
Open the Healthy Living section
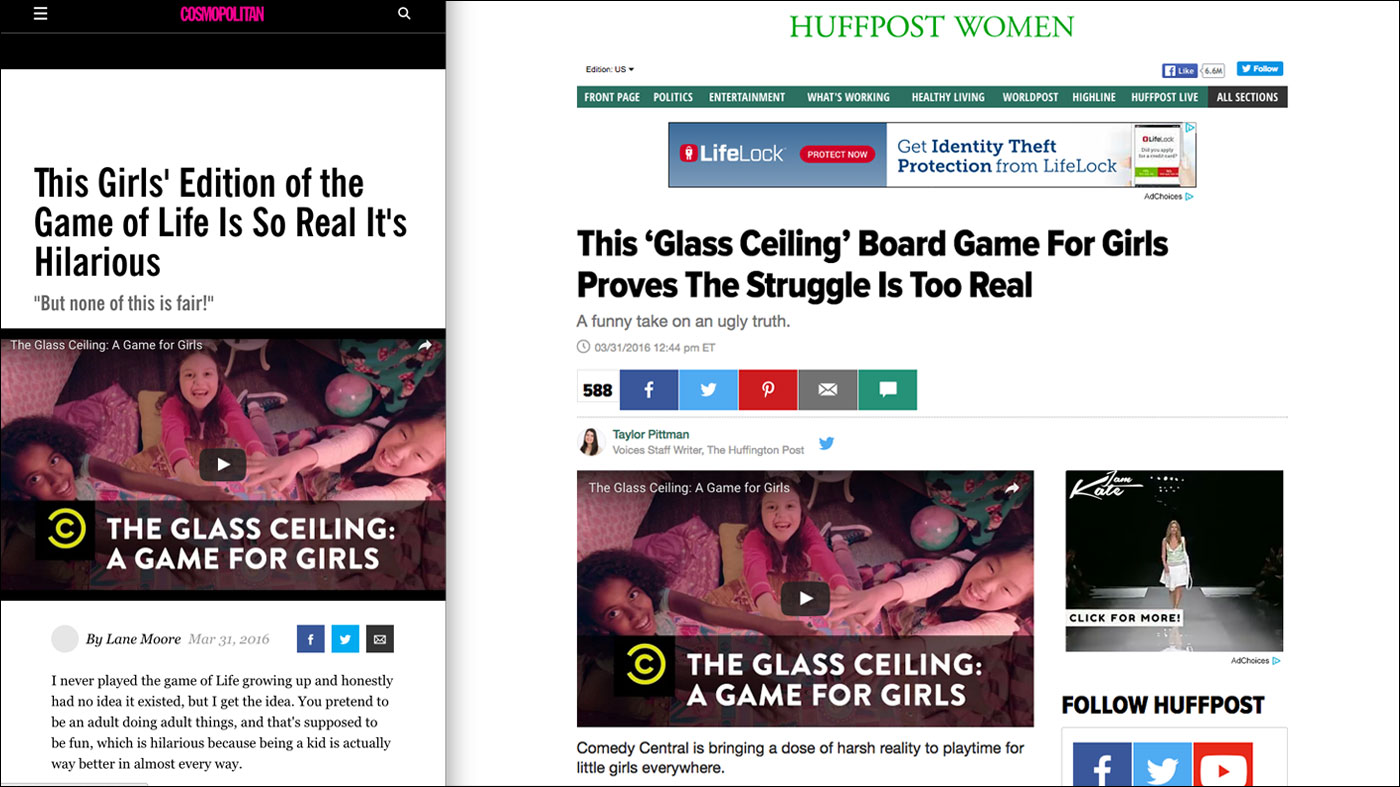pyautogui.click(x=948, y=97)
